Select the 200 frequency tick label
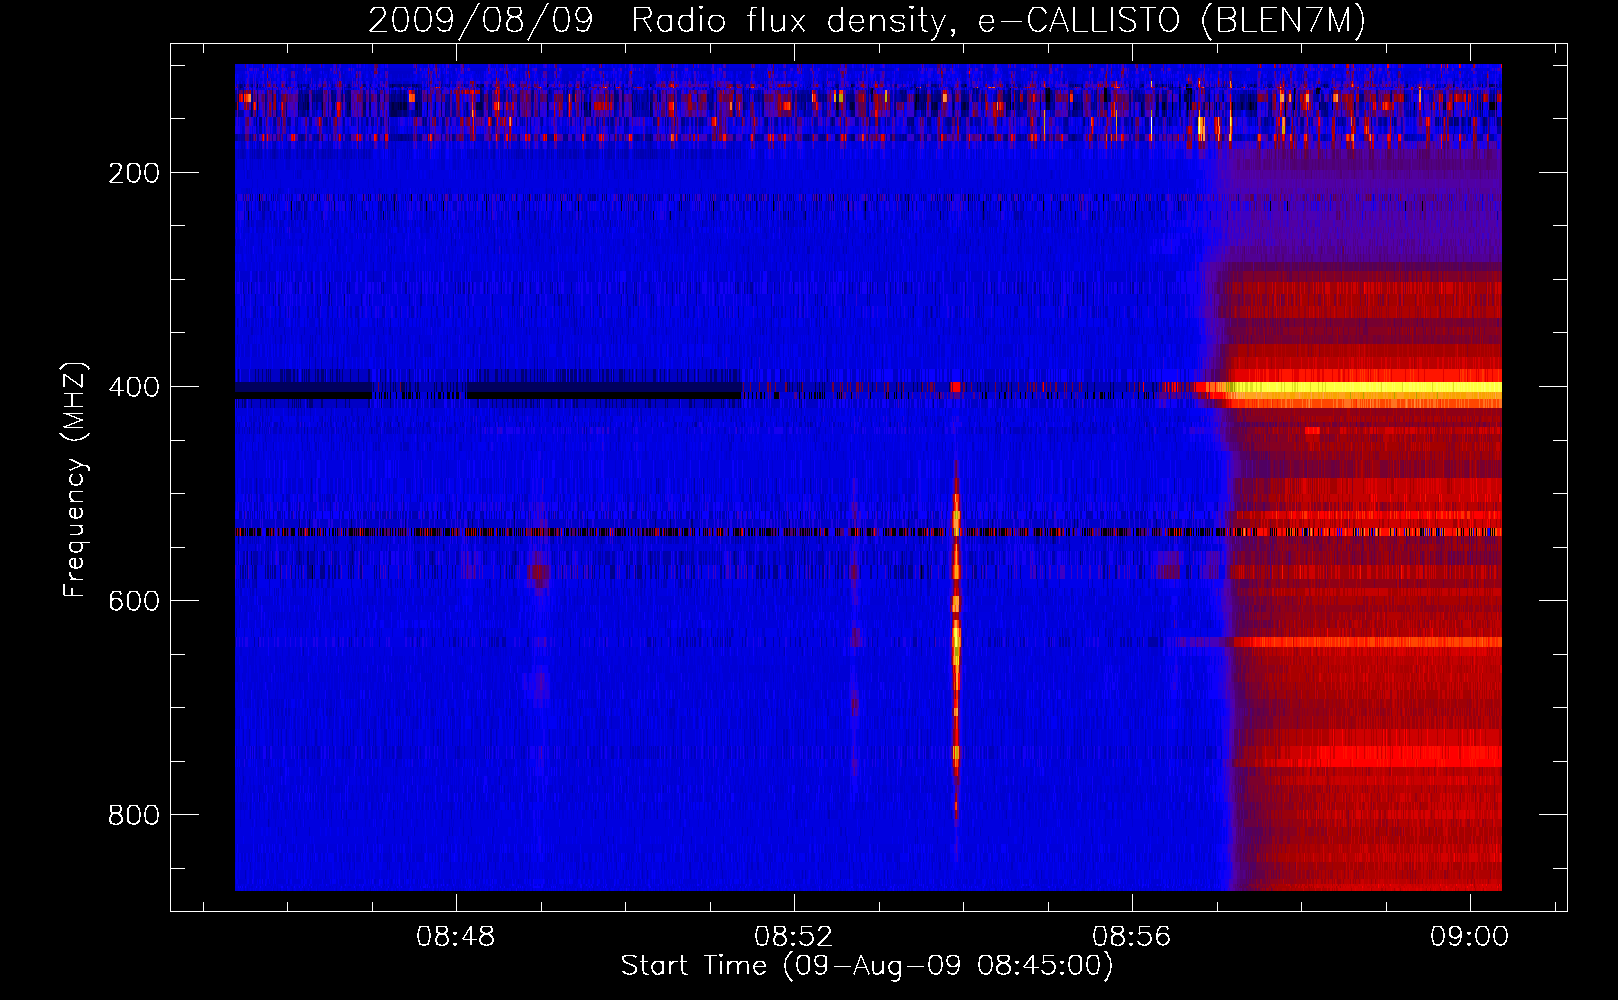Viewport: 1618px width, 1000px height. click(134, 173)
